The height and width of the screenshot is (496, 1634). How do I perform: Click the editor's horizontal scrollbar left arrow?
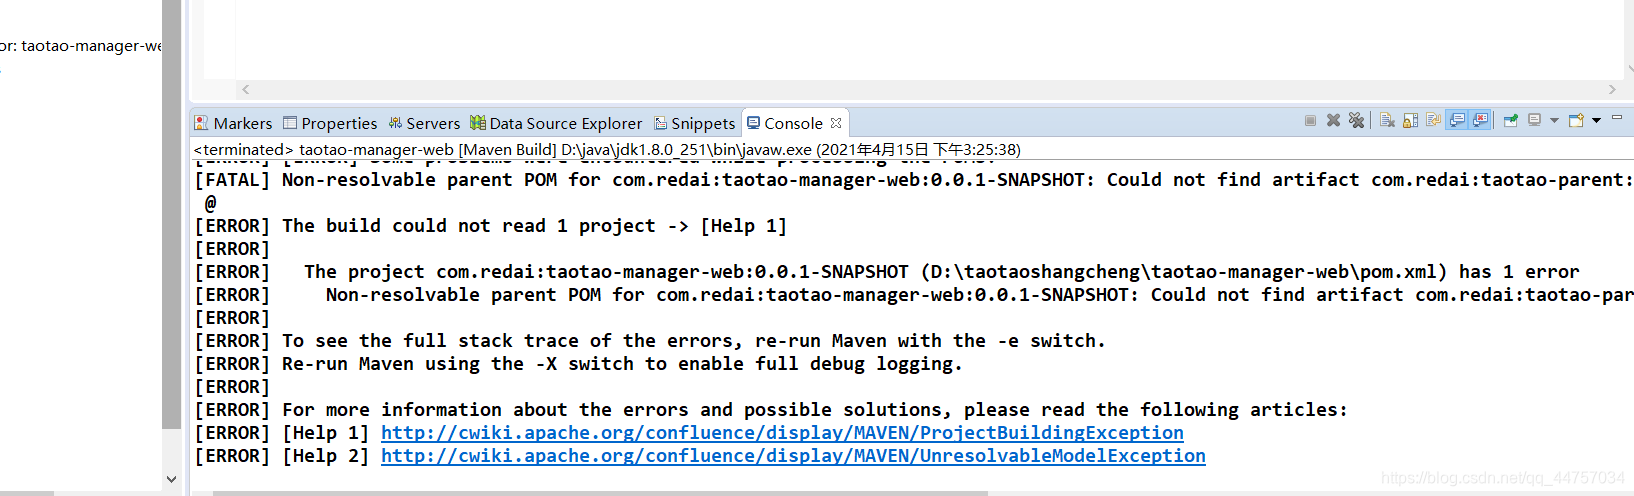[246, 89]
